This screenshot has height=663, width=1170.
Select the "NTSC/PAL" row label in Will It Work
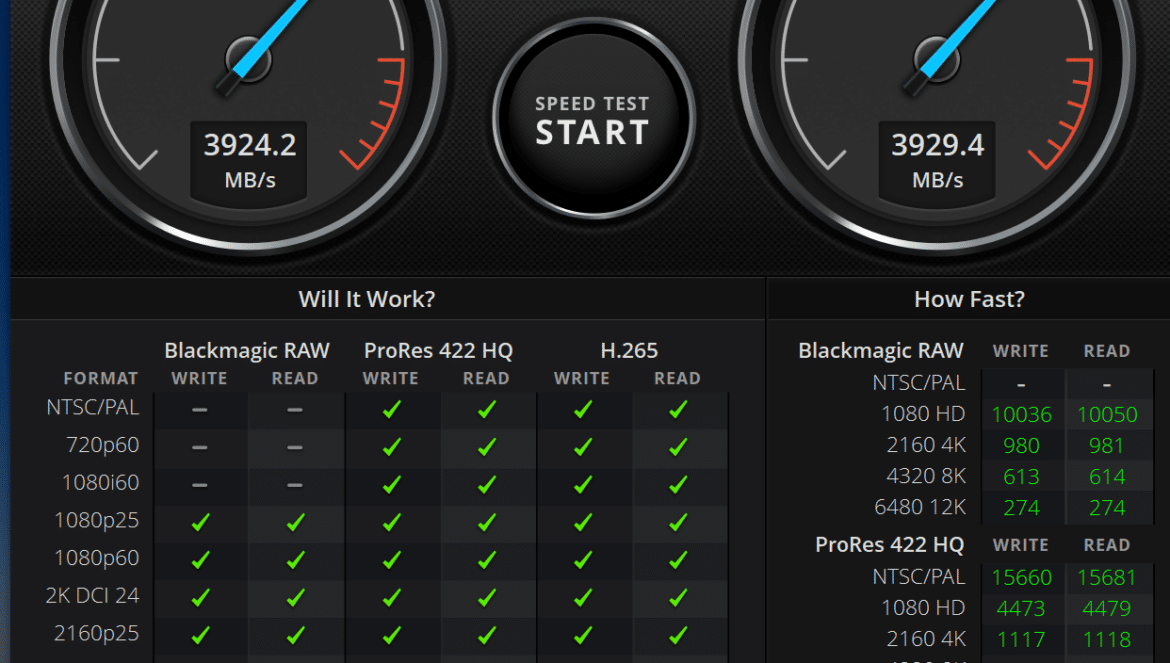[x=93, y=407]
